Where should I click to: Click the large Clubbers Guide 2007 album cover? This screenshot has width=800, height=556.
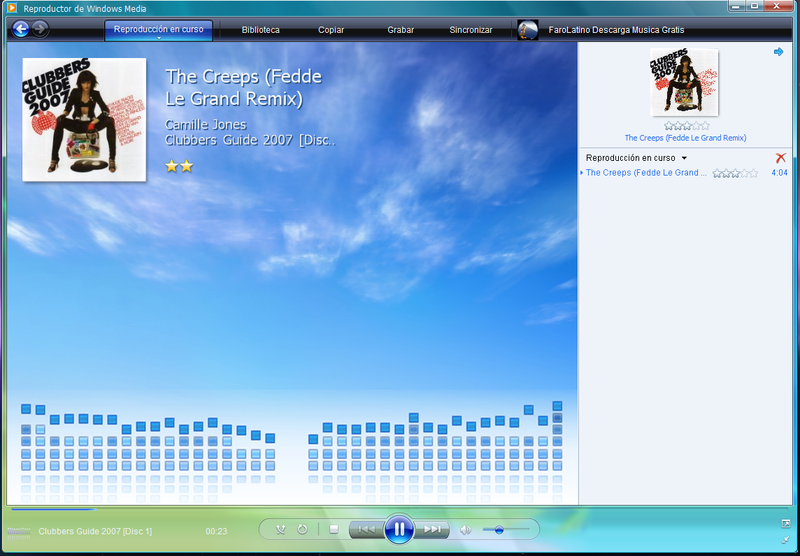coord(84,119)
